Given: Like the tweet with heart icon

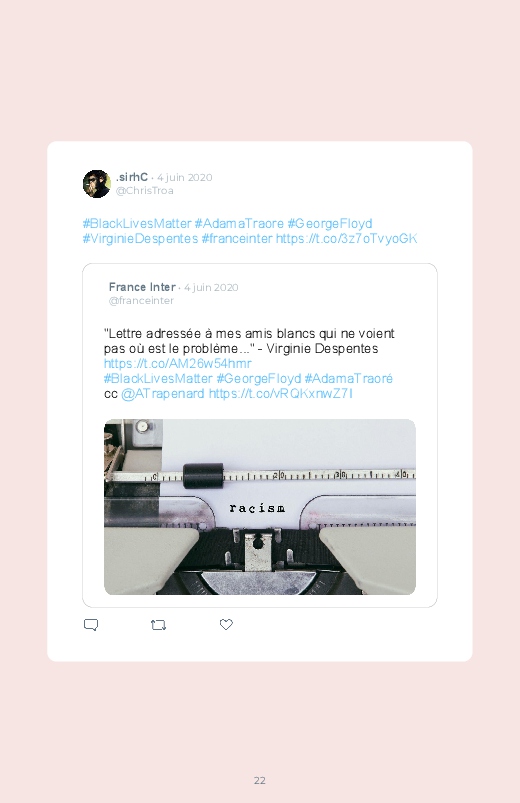Looking at the screenshot, I should tap(226, 624).
